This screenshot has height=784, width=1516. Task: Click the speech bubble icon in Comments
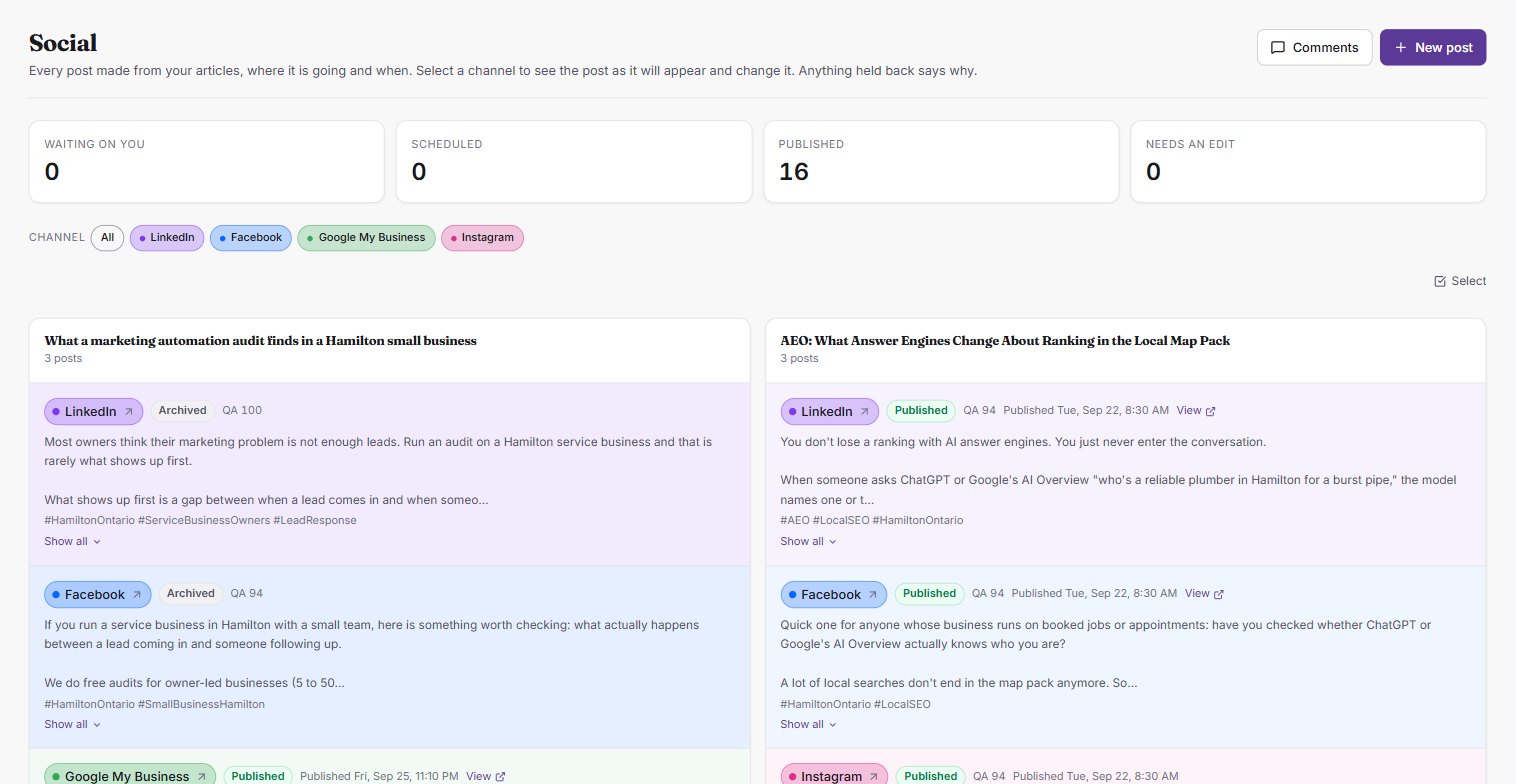coord(1277,48)
